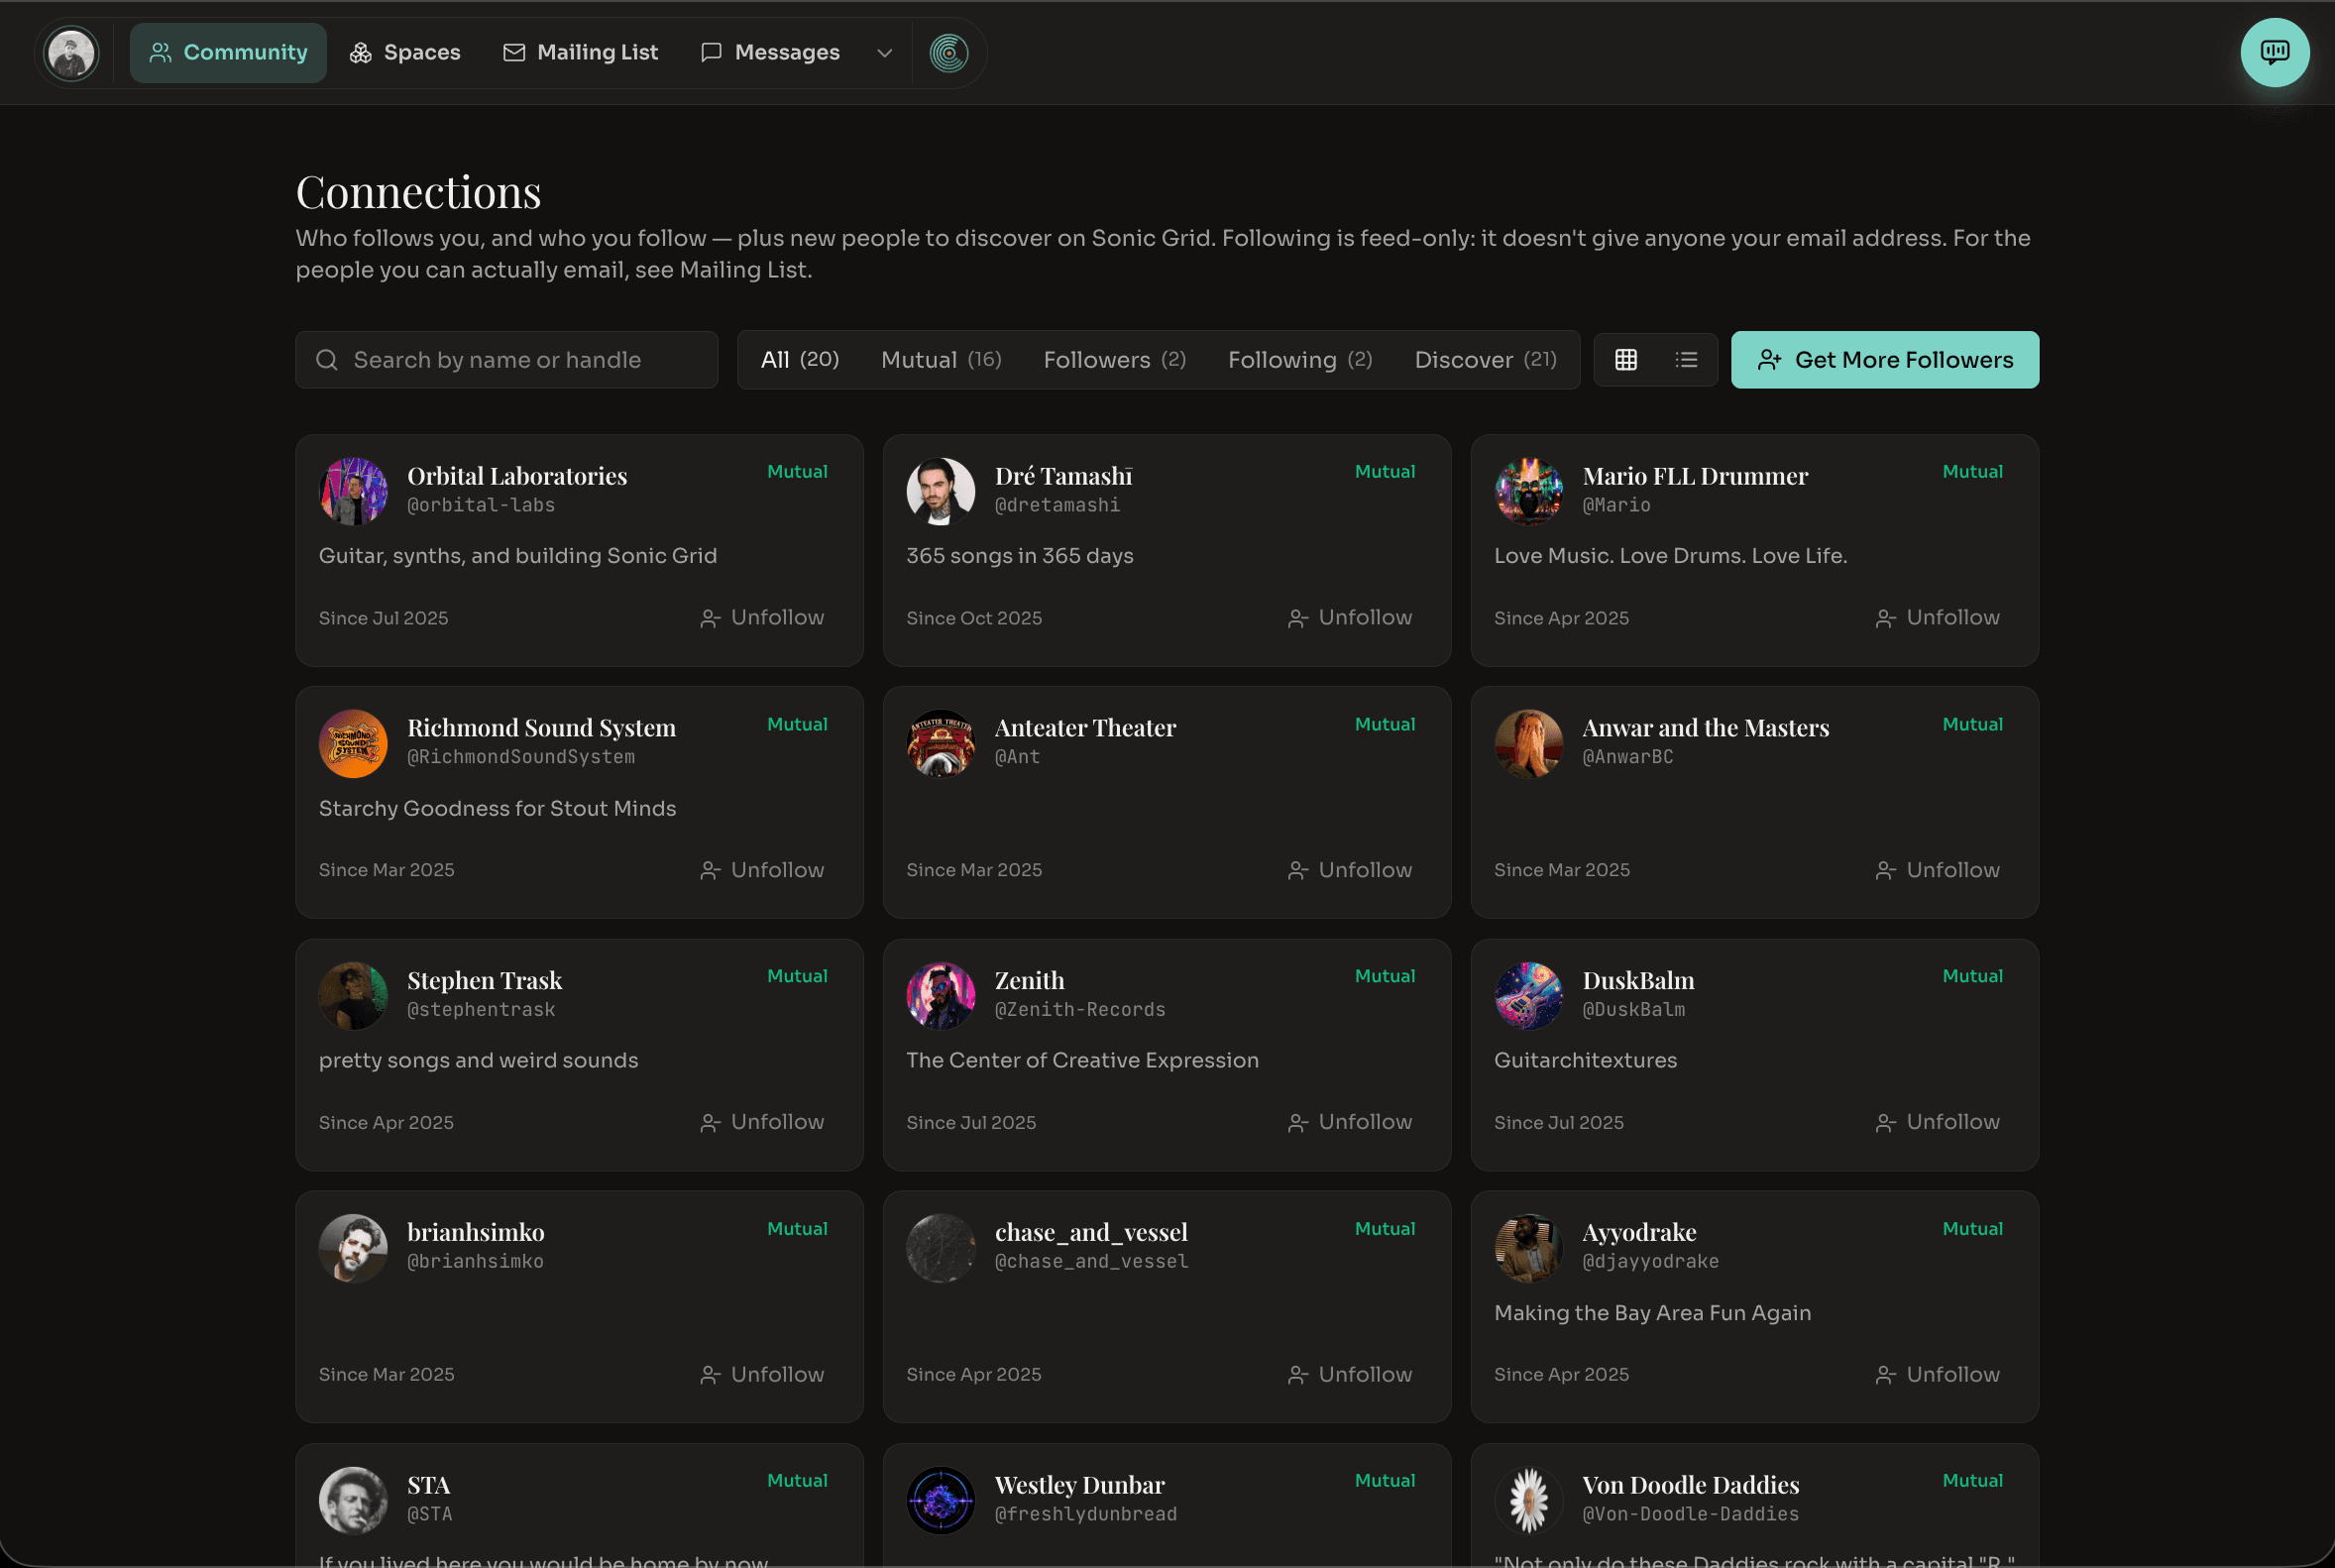Open the user profile avatar in the navbar
Image resolution: width=2335 pixels, height=1568 pixels.
[x=71, y=53]
